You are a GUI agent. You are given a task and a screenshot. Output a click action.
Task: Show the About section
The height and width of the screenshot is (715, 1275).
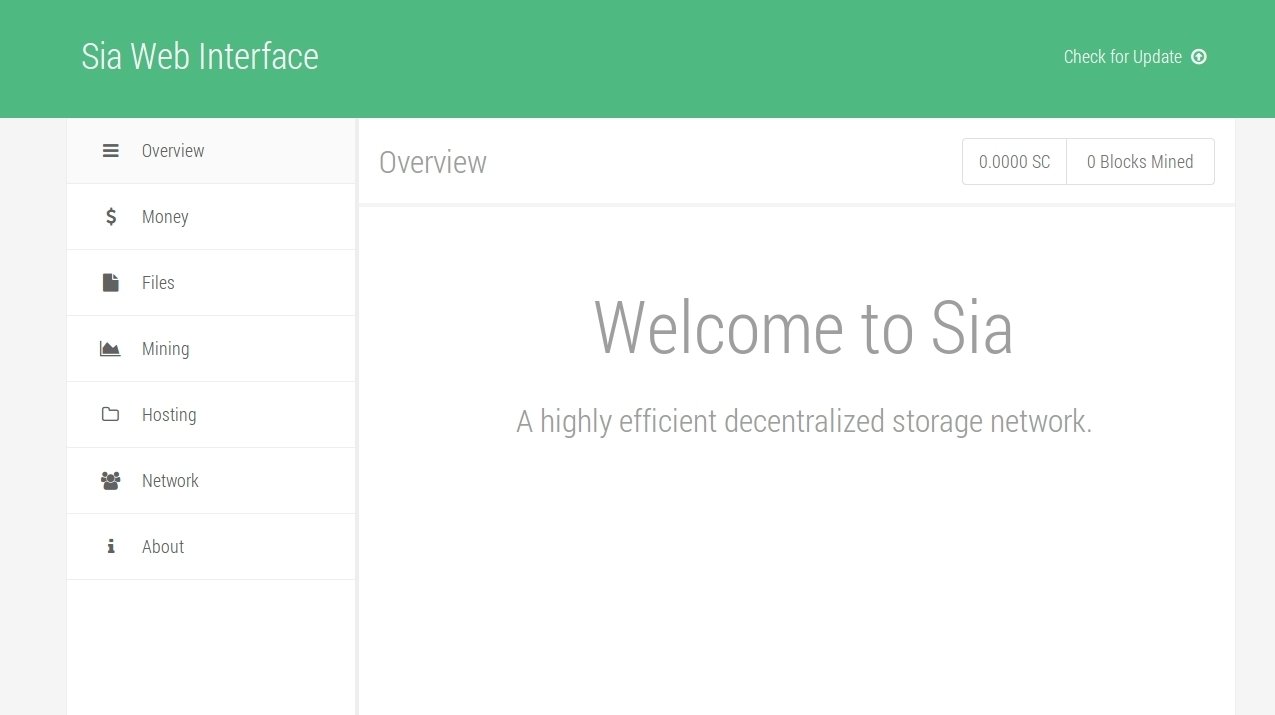[x=211, y=547]
